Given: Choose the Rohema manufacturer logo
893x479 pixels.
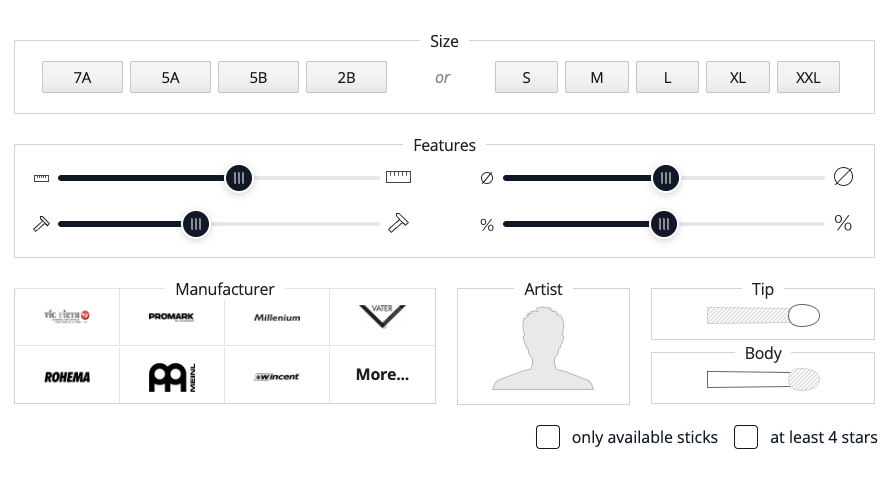Looking at the screenshot, I should click(x=67, y=376).
